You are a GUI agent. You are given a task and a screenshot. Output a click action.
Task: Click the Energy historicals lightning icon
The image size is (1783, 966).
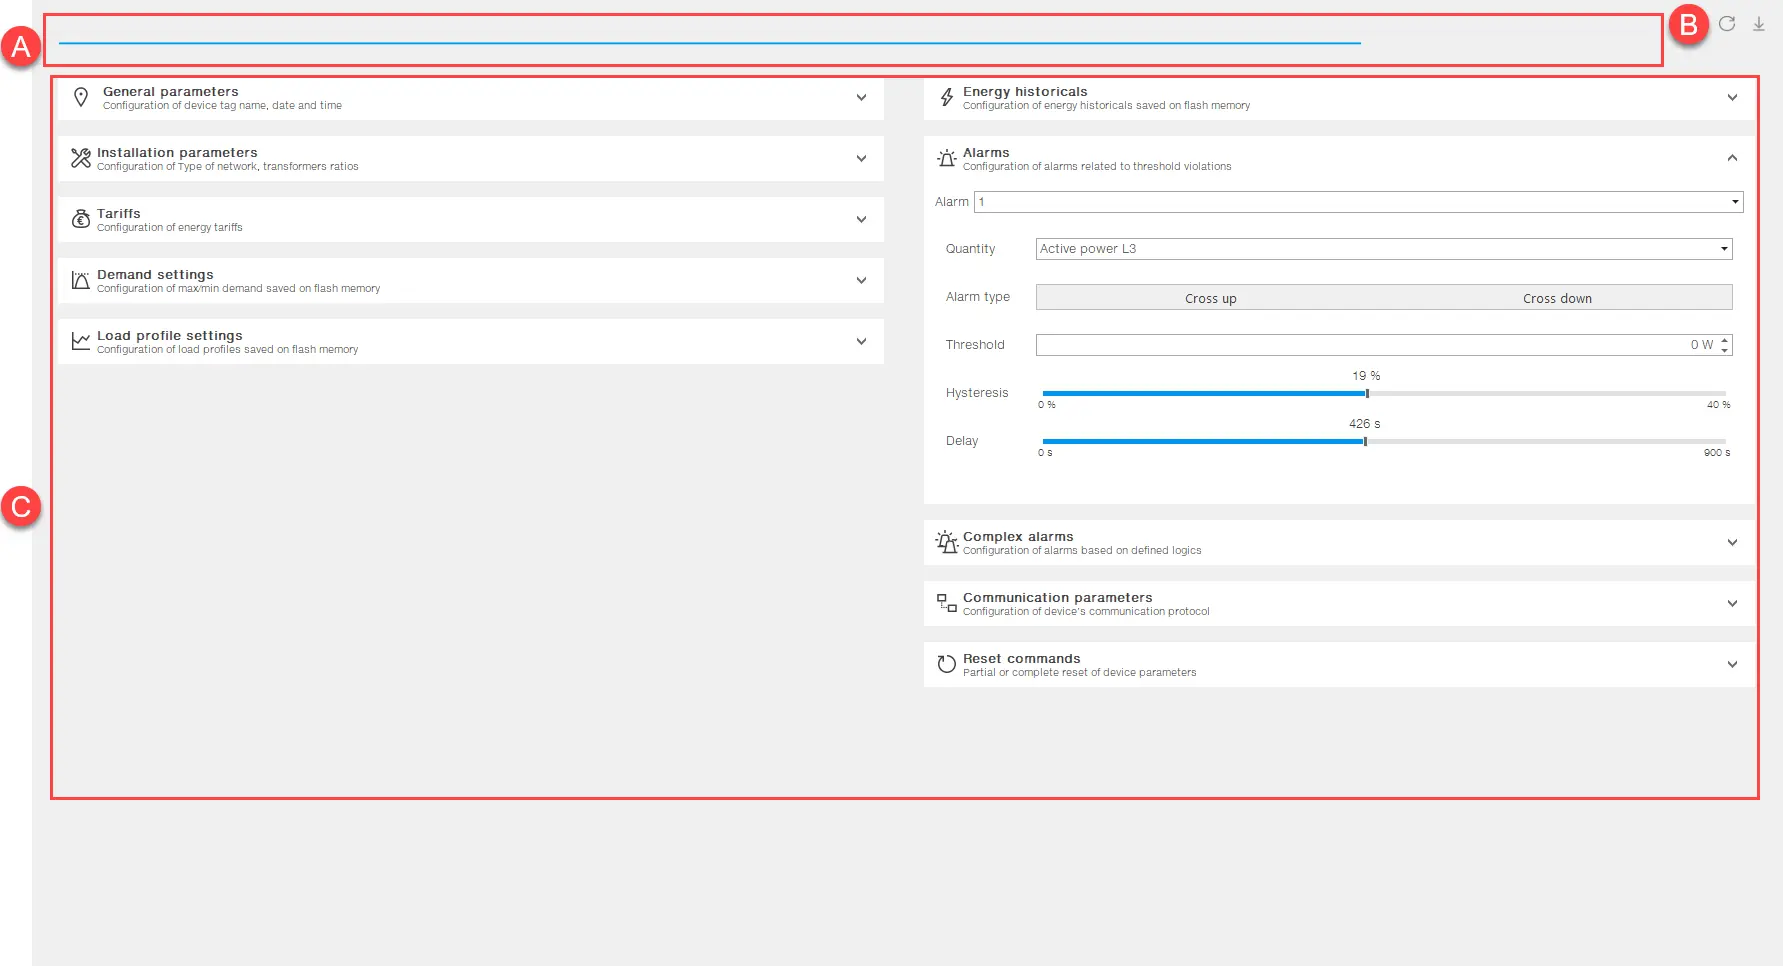pyautogui.click(x=947, y=98)
